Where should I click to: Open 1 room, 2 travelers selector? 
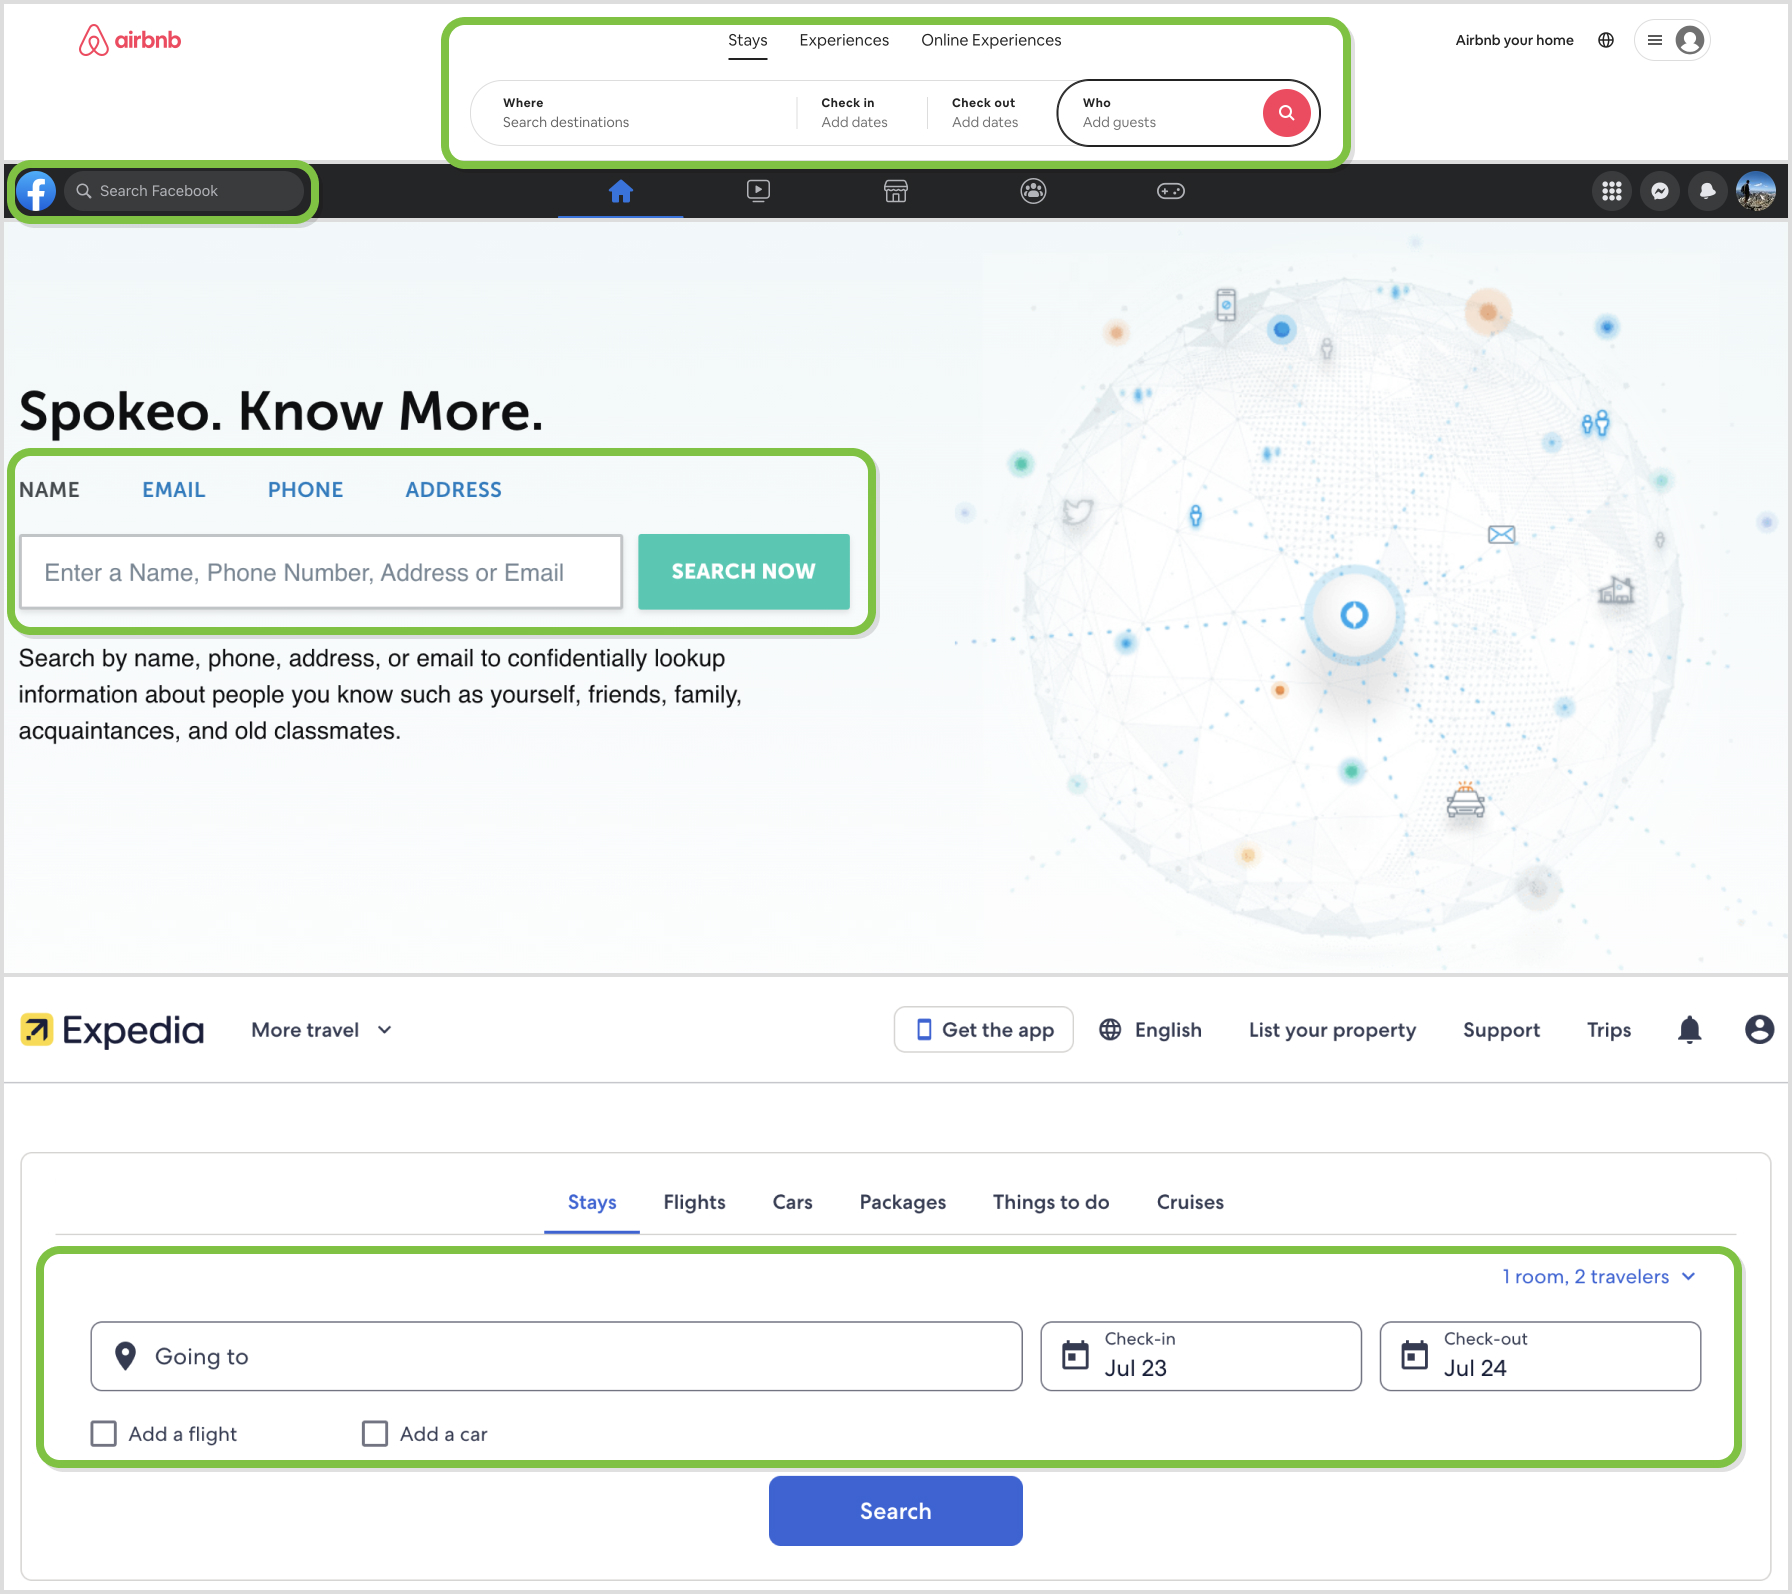pyautogui.click(x=1598, y=1277)
